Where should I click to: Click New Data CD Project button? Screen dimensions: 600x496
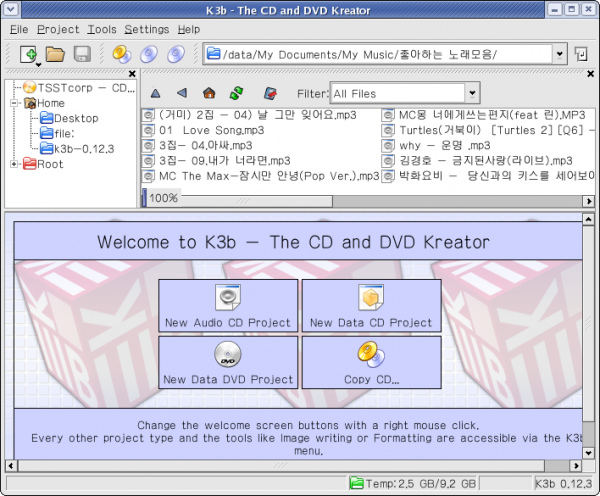(371, 306)
